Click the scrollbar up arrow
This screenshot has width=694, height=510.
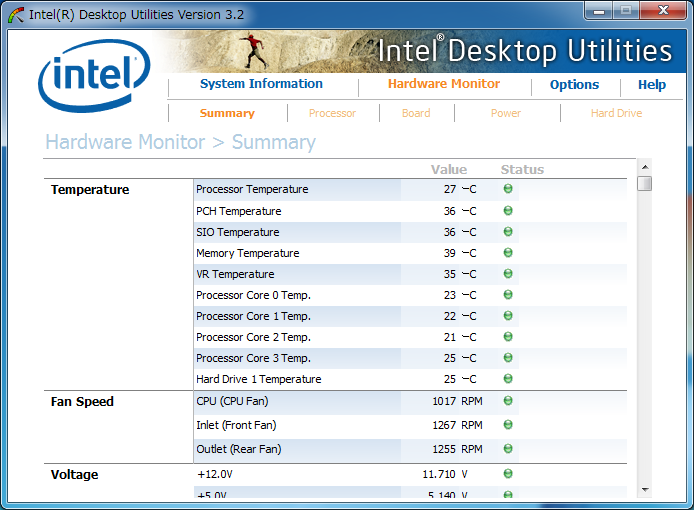pyautogui.click(x=645, y=167)
